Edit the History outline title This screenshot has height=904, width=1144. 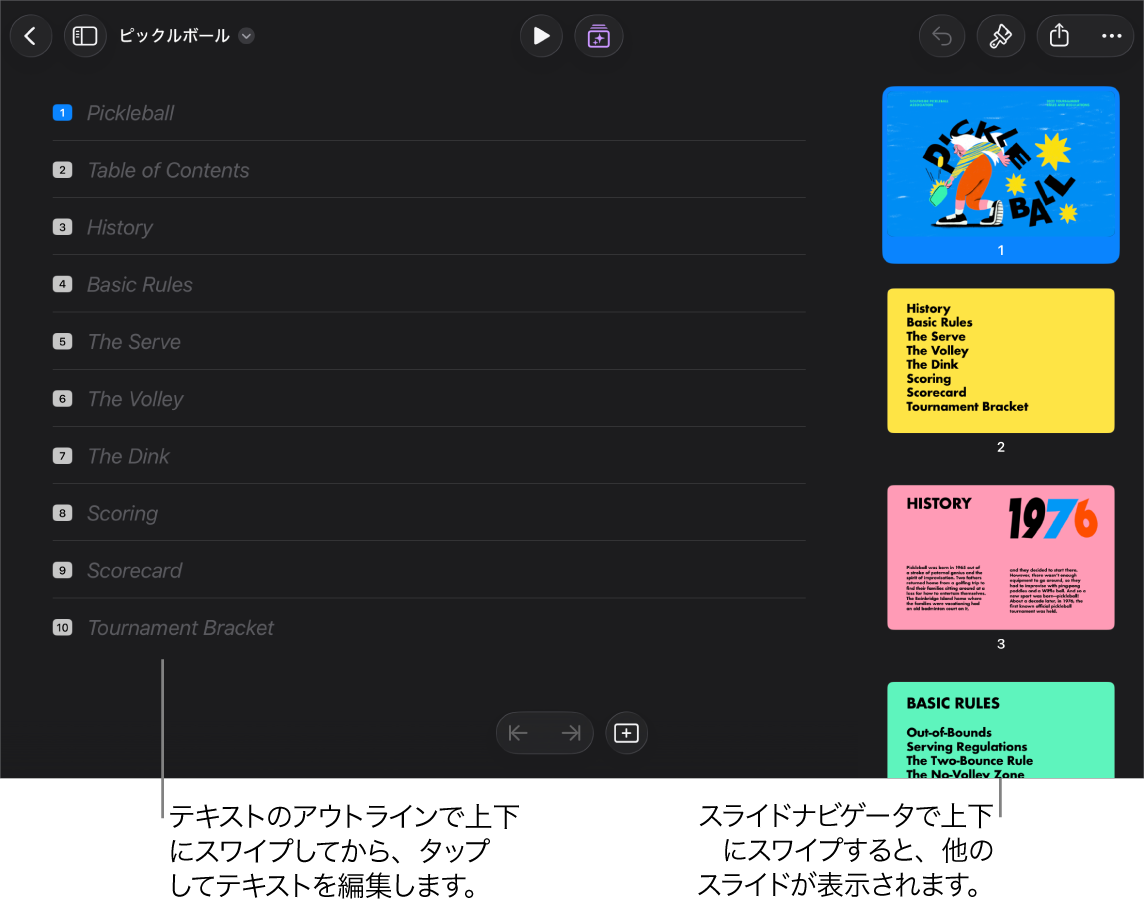(120, 228)
